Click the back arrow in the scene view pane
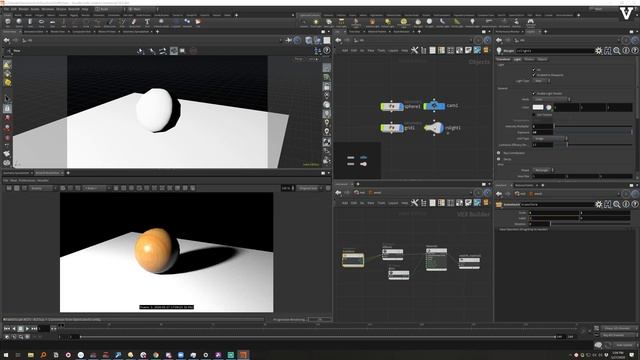The height and width of the screenshot is (360, 640). click(7, 40)
